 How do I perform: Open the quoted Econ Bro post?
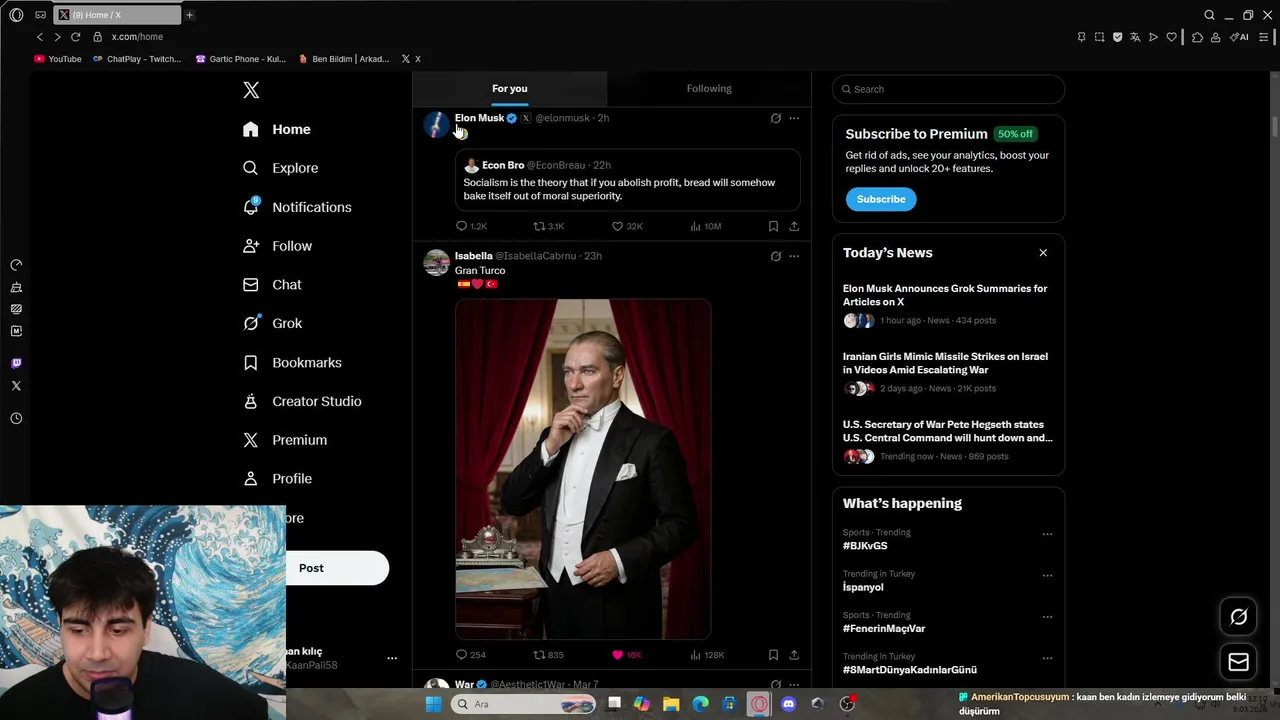tap(627, 181)
